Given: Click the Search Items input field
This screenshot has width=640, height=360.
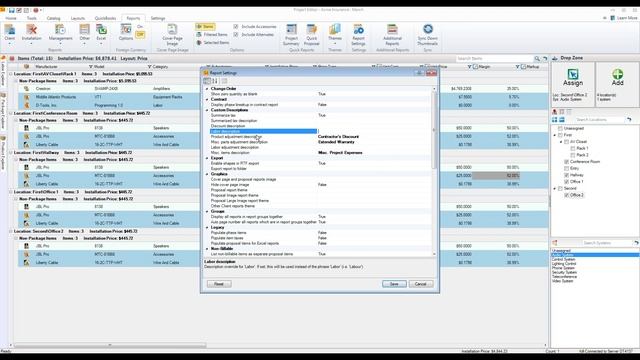Looking at the screenshot, I should [x=494, y=59].
